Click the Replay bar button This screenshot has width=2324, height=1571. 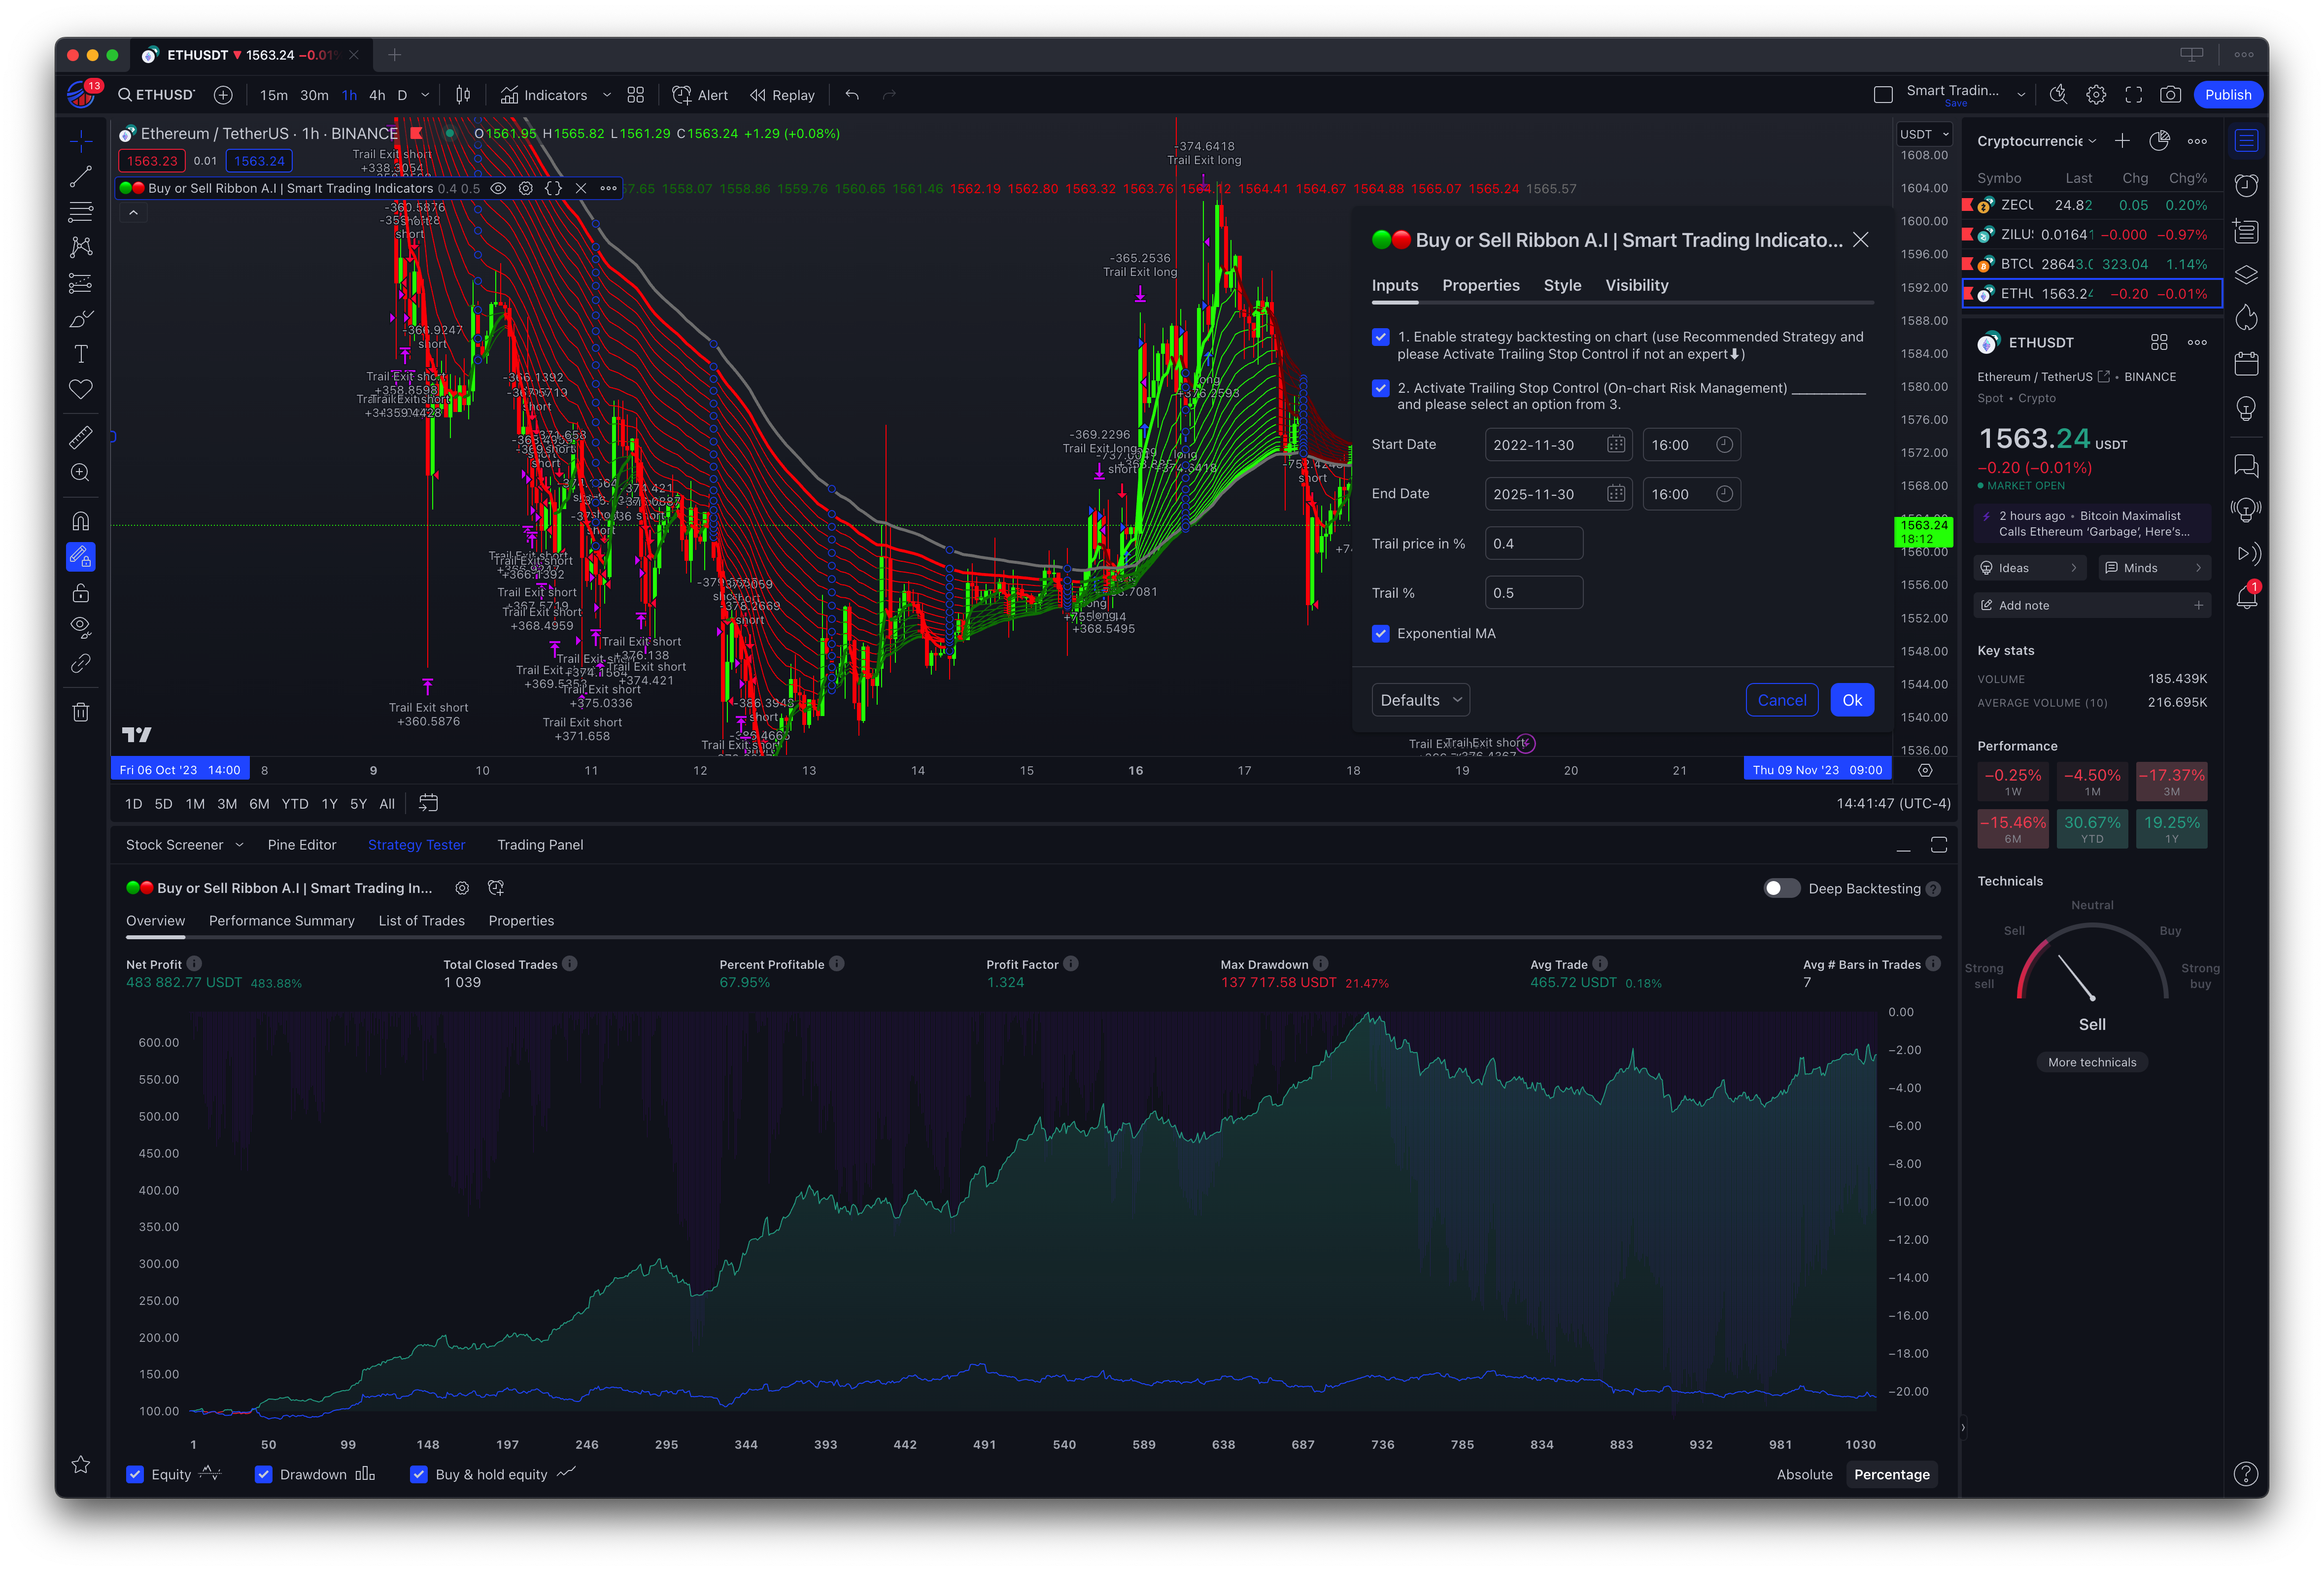[x=782, y=95]
